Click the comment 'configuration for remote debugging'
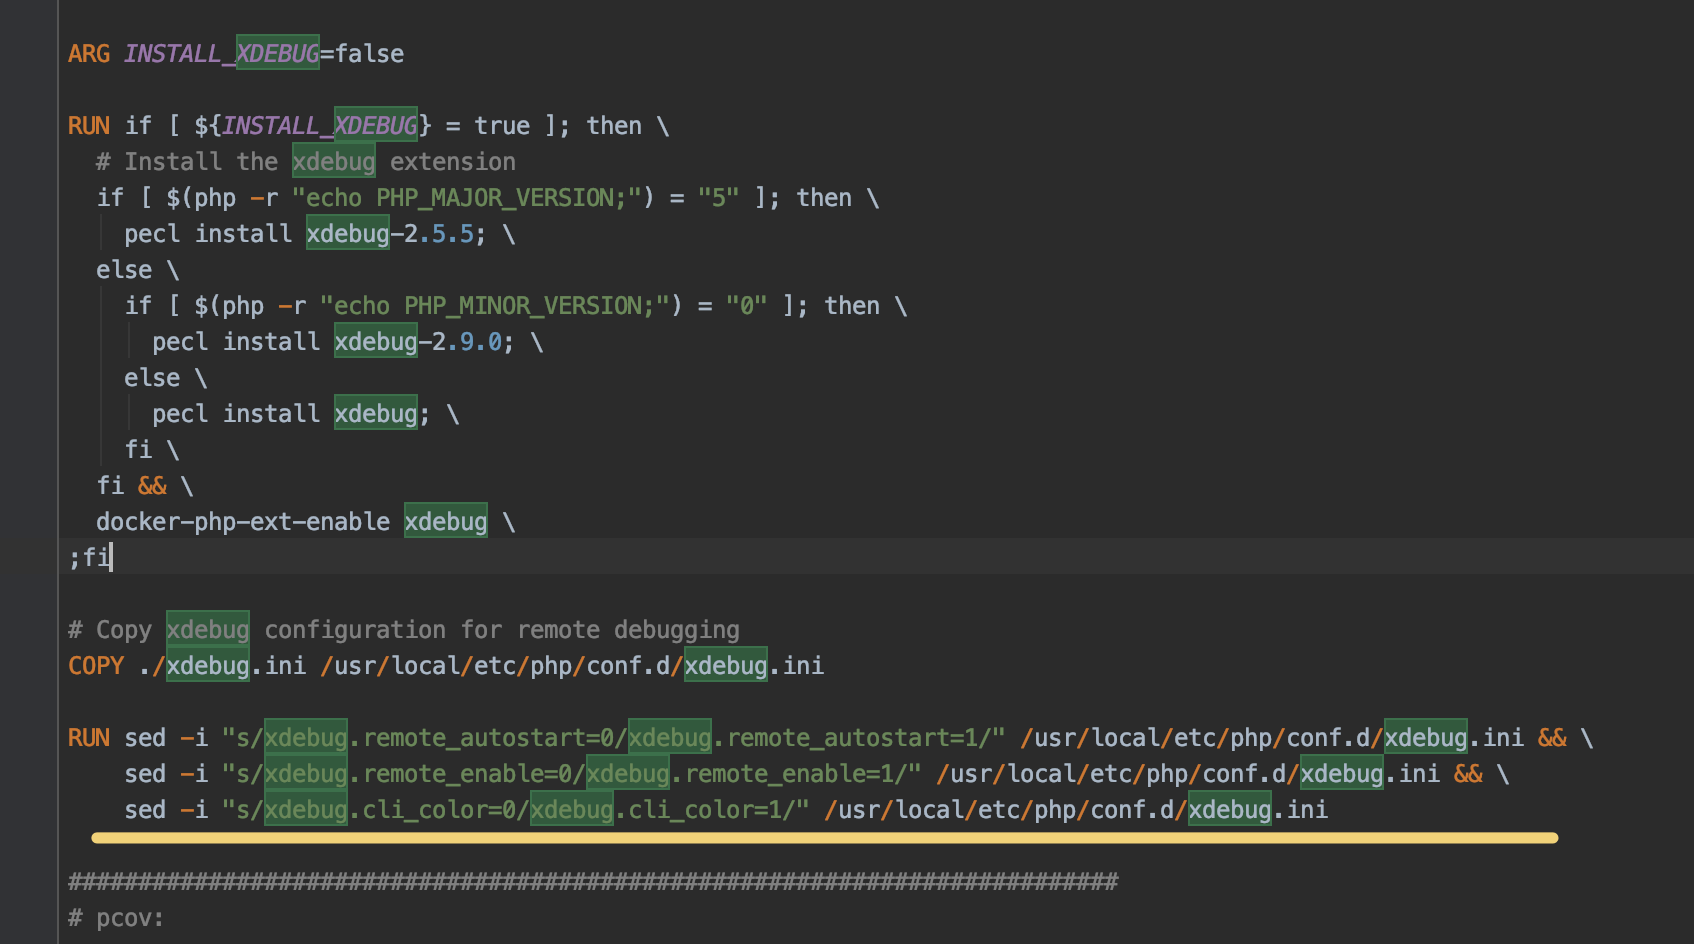 click(x=502, y=630)
